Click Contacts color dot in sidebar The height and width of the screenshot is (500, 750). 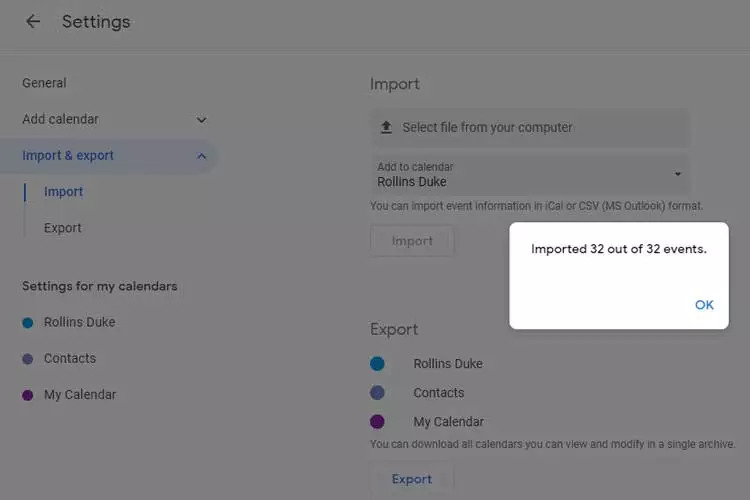coord(28,359)
